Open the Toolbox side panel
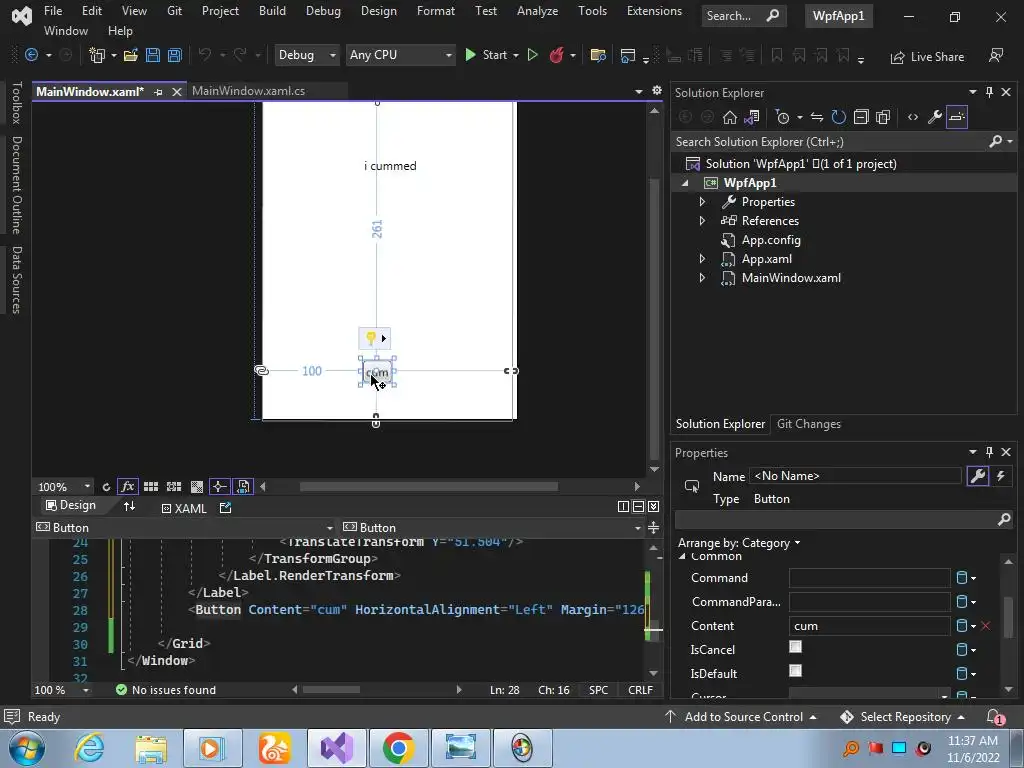Screen dimensions: 1024x768 [x=16, y=103]
